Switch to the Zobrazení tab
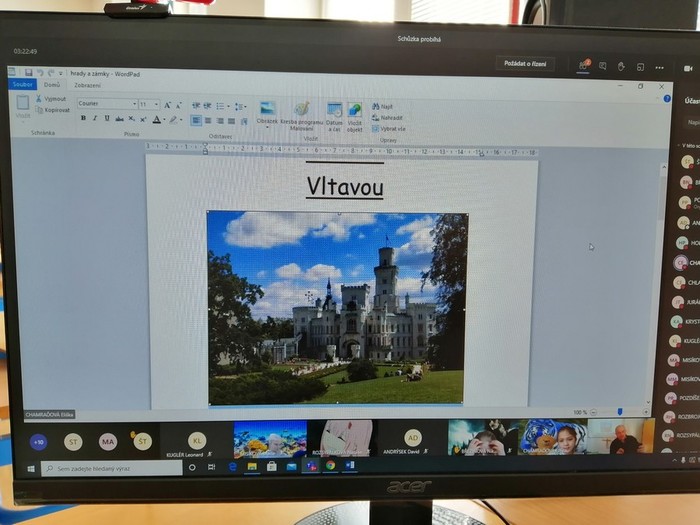 88,85
